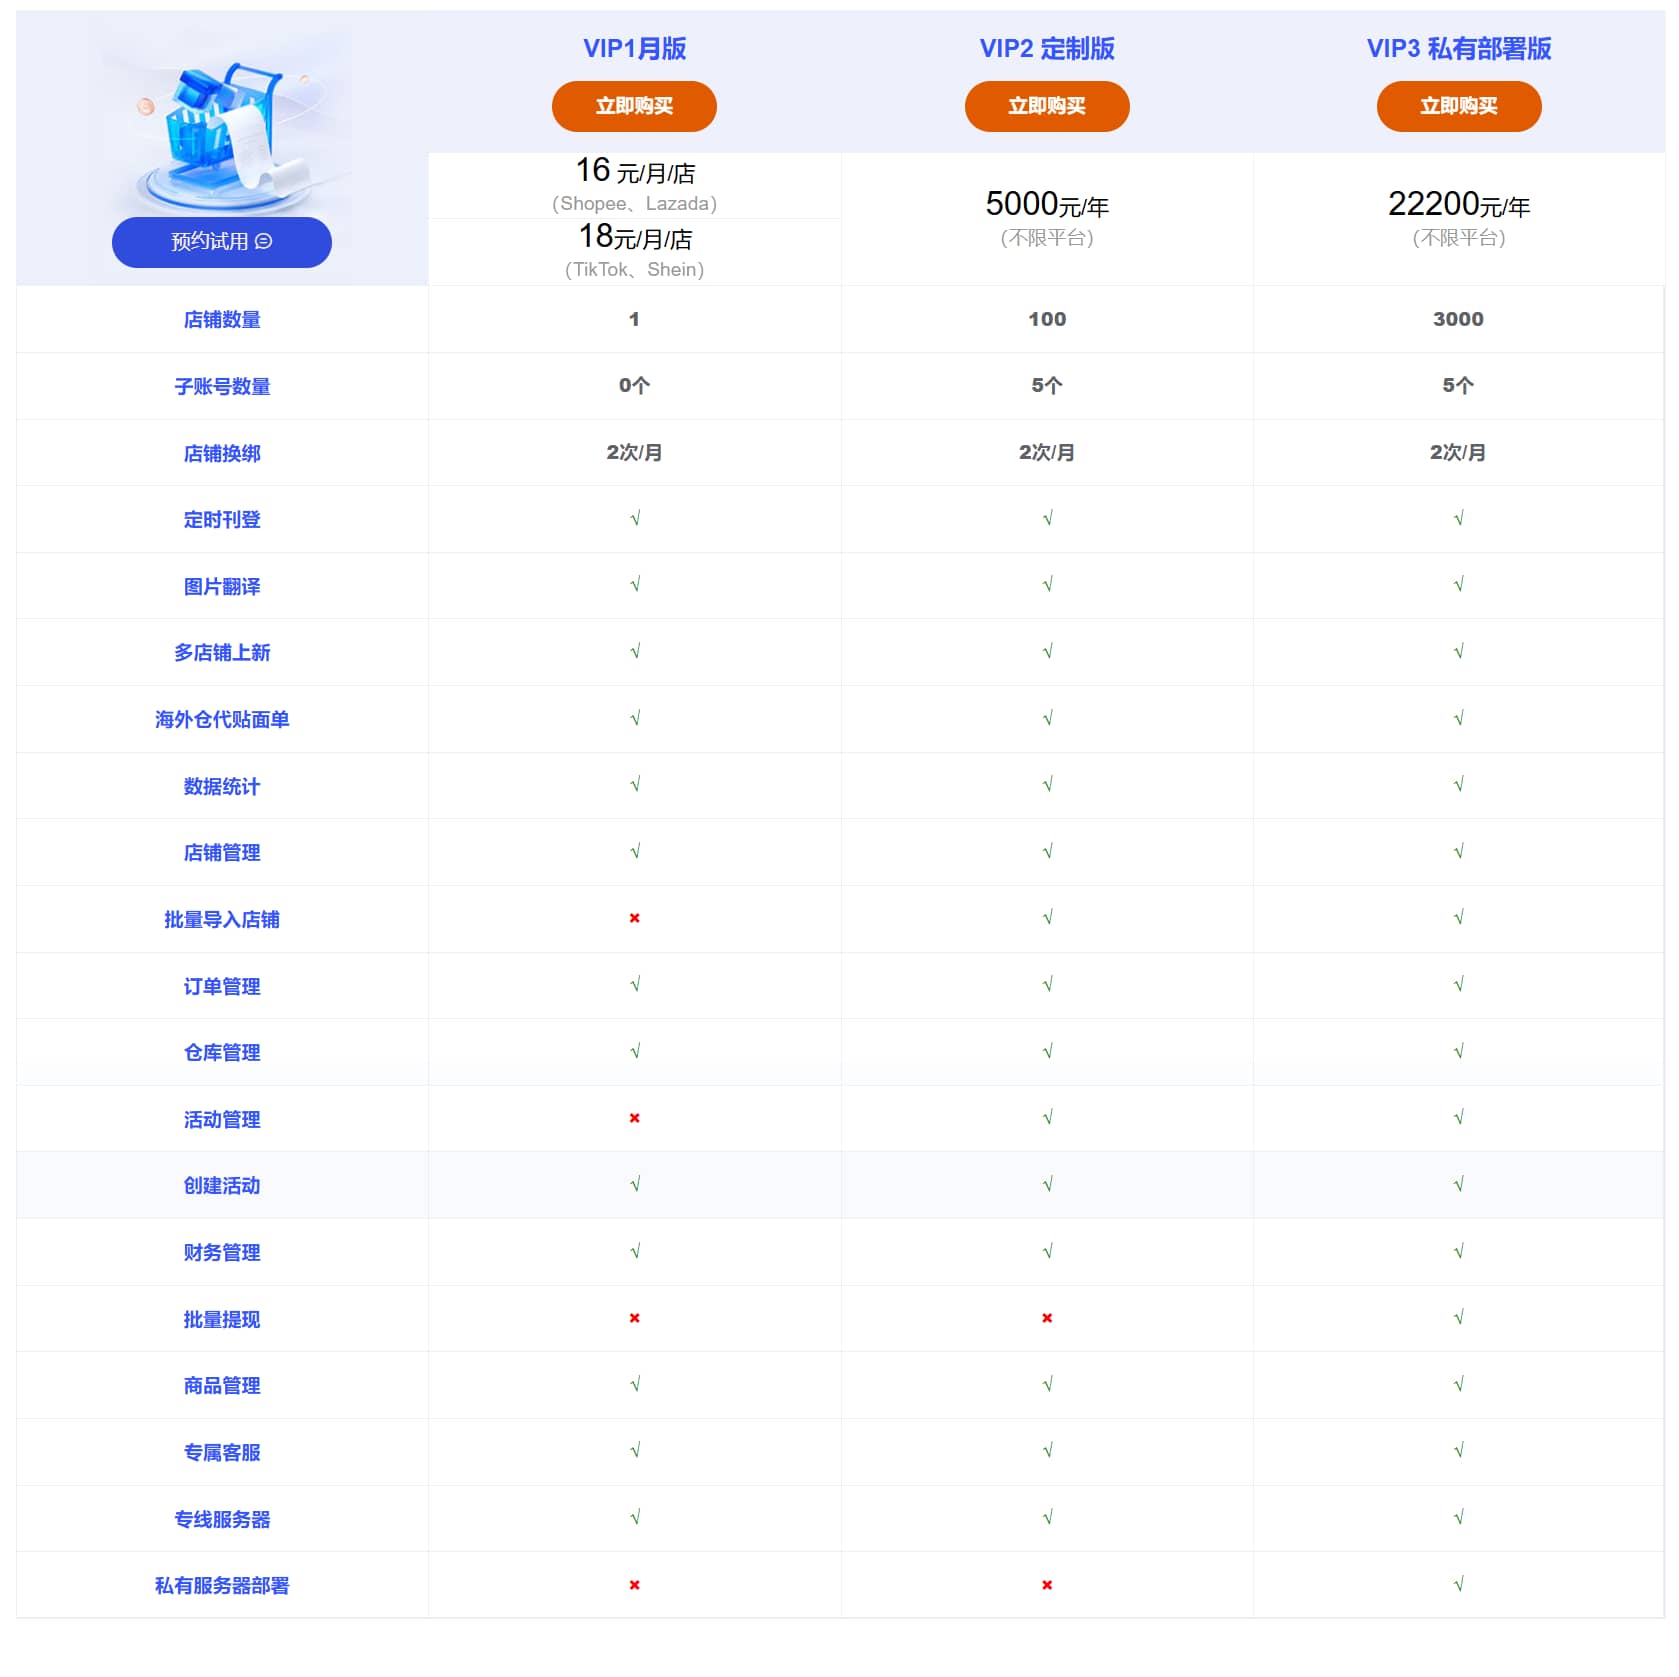Viewport: 1679px width, 1677px height.
Task: Click the 店铺数量 row label
Action: [220, 319]
